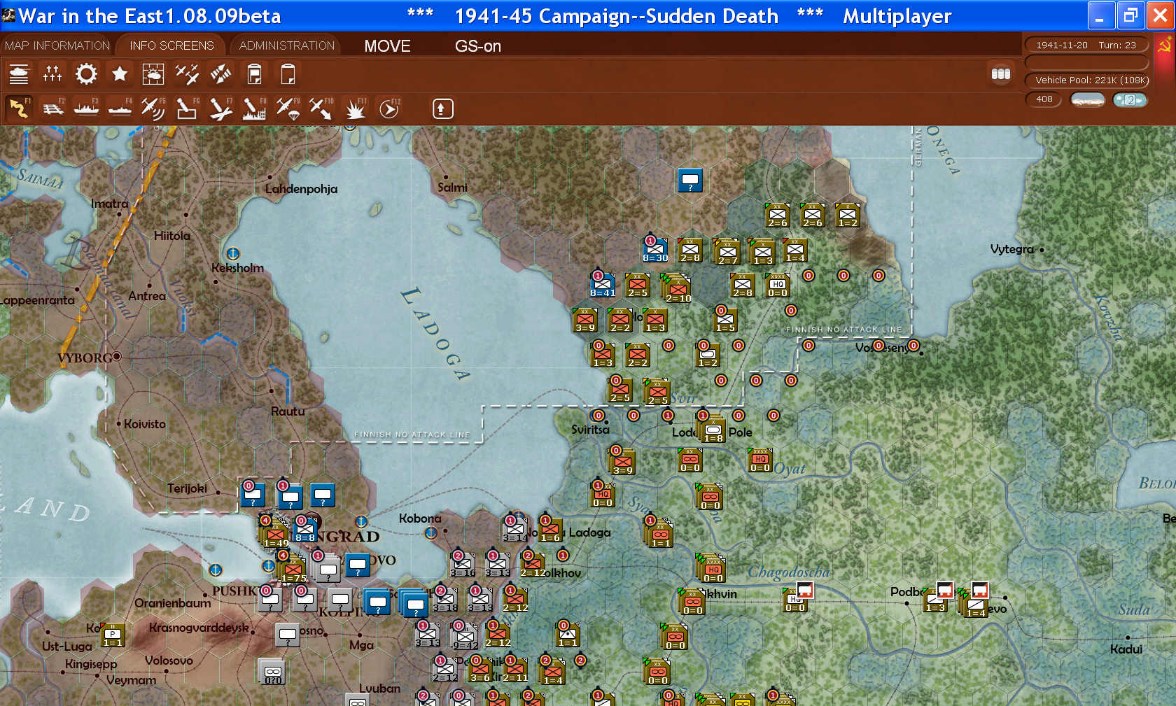Select the F5 air recon mode
The width and height of the screenshot is (1176, 706).
coord(153,109)
